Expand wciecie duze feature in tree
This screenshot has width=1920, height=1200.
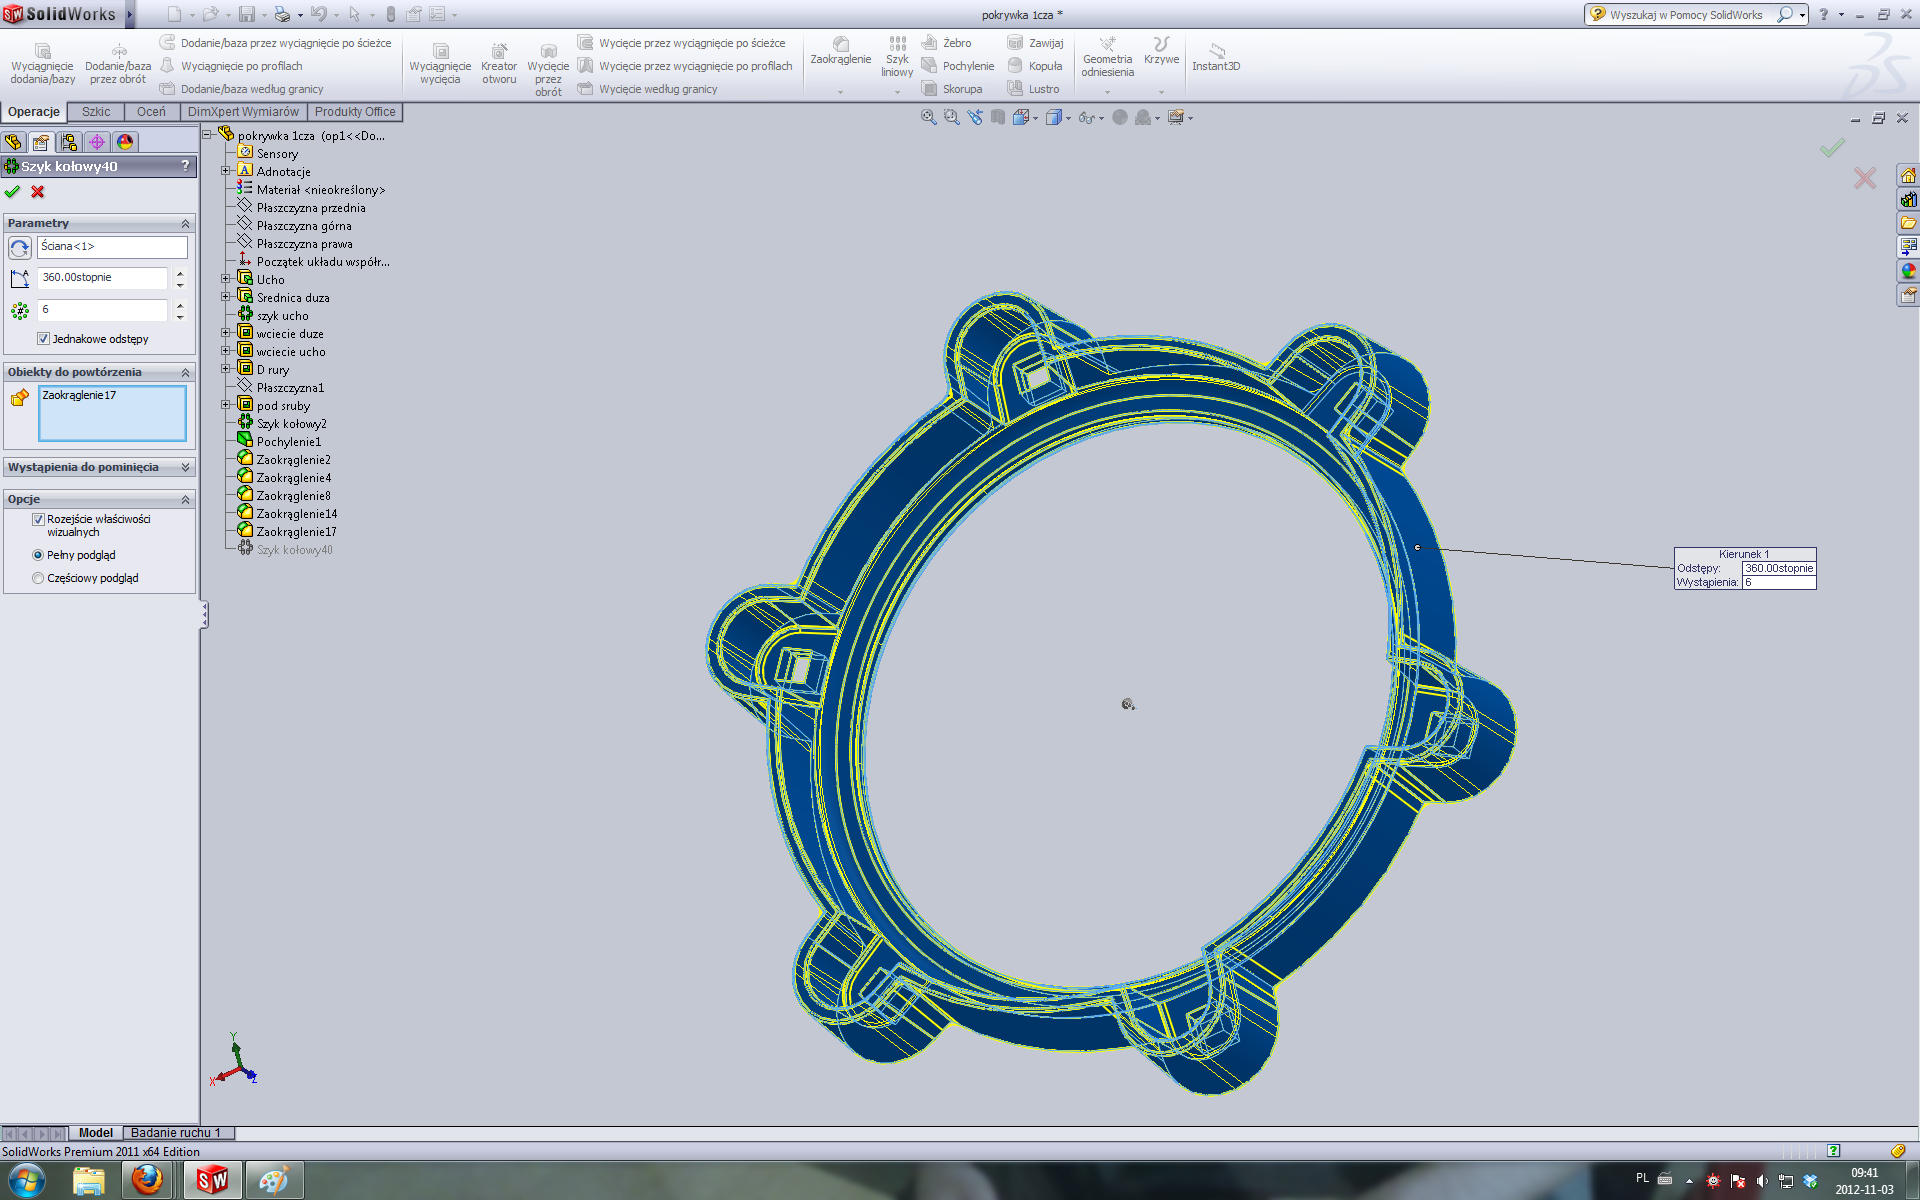click(x=226, y=333)
